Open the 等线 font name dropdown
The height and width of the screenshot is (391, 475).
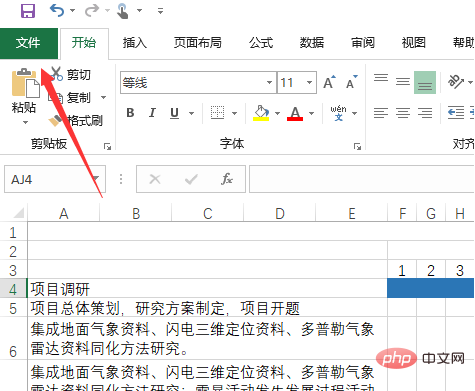269,82
